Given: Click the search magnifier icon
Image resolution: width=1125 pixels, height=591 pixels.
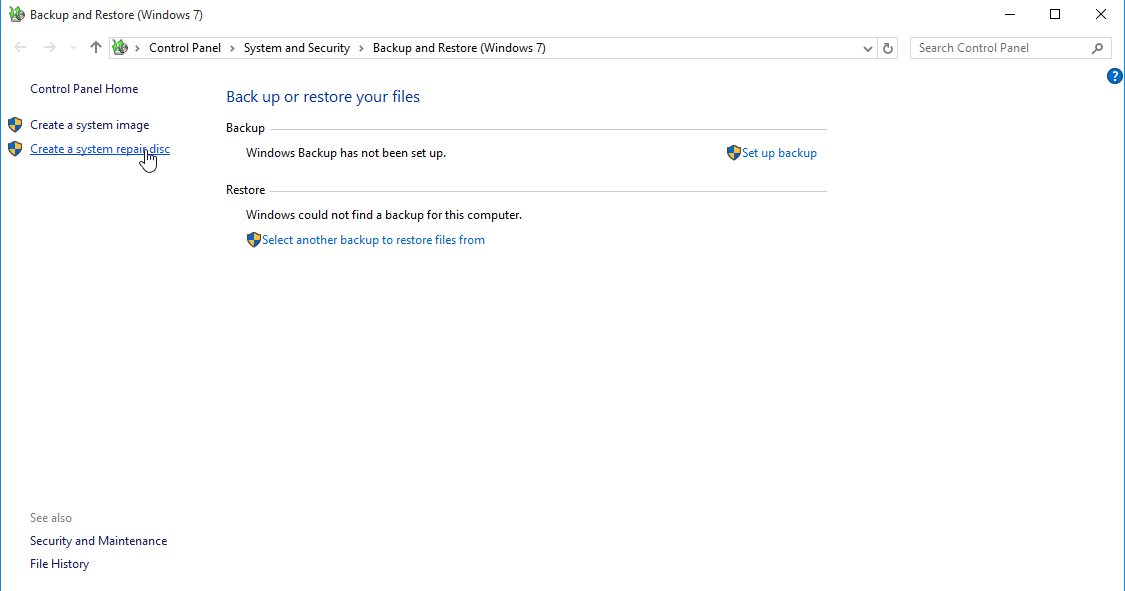Looking at the screenshot, I should pyautogui.click(x=1097, y=48).
